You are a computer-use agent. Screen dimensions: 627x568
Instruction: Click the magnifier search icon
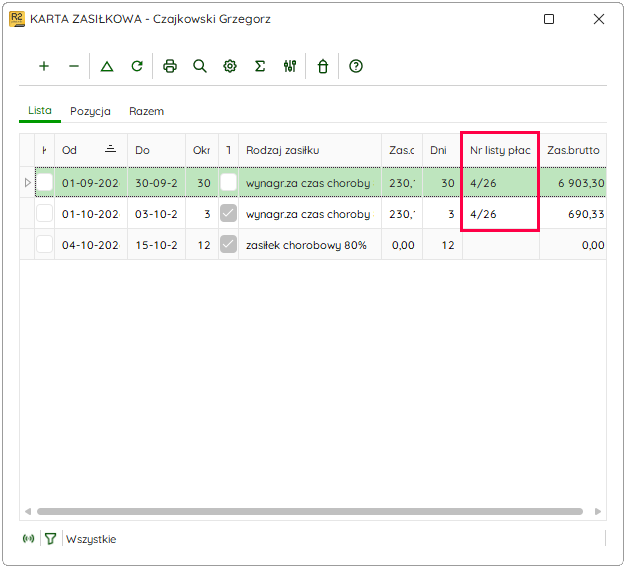[200, 66]
